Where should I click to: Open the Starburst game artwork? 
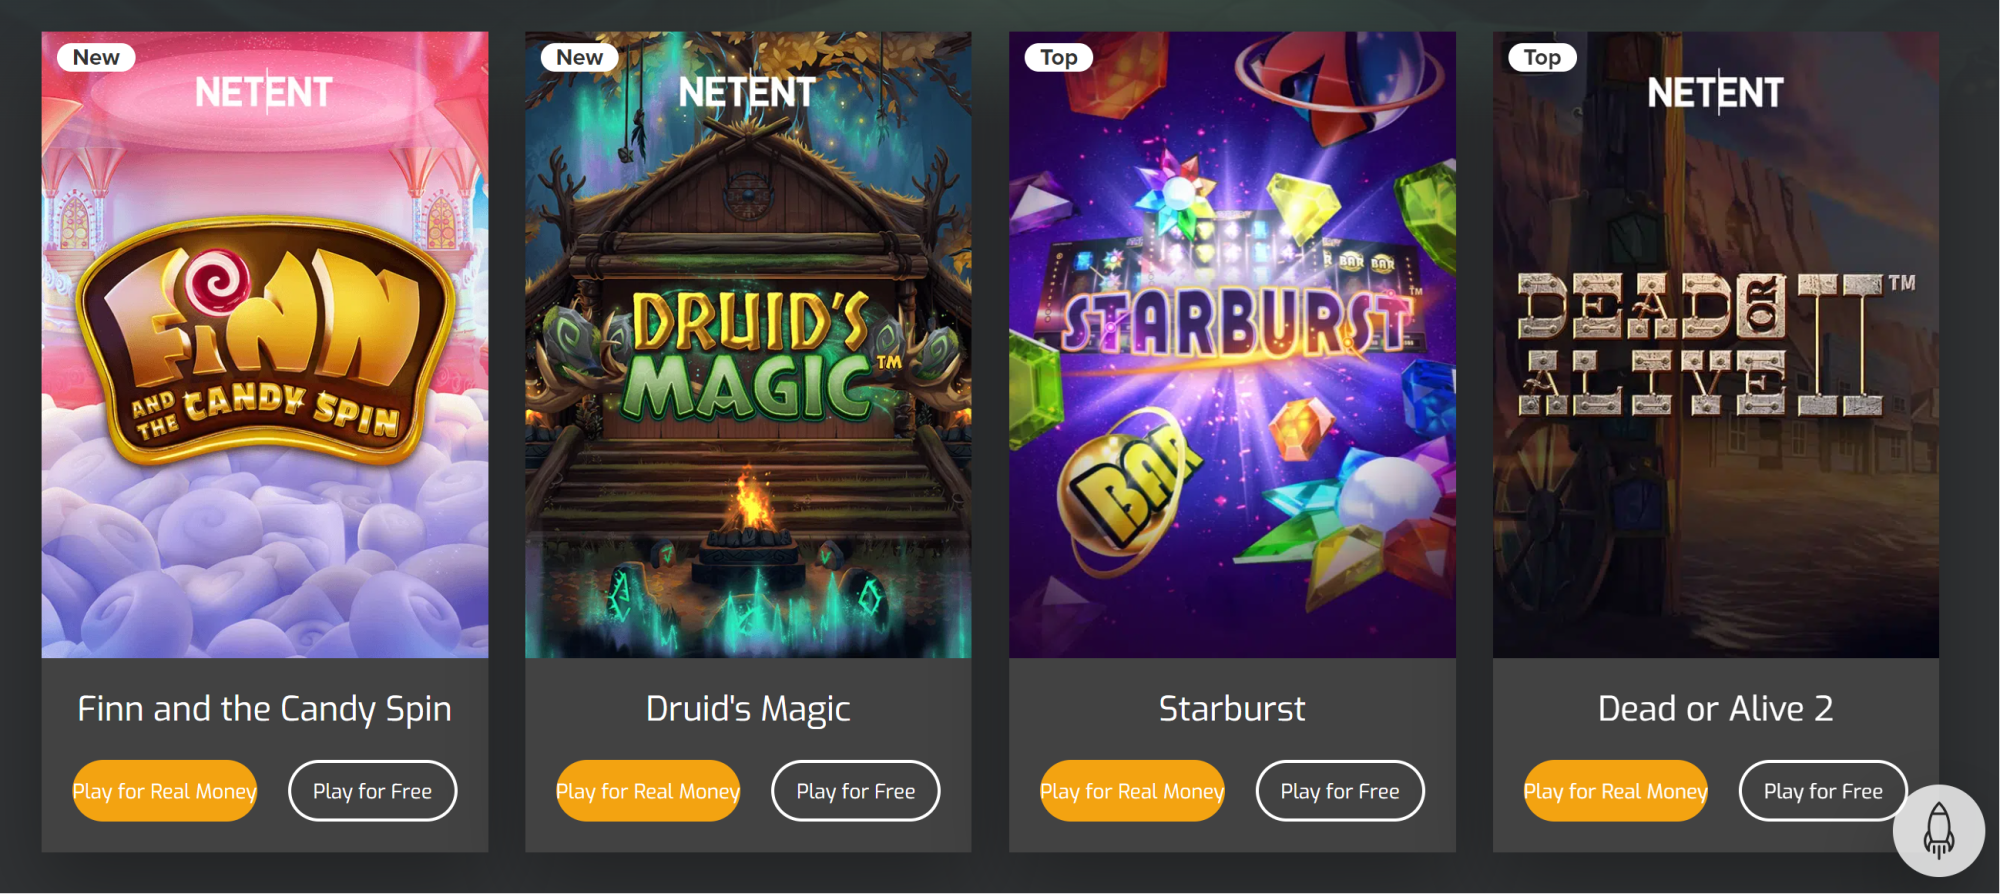pos(1232,345)
